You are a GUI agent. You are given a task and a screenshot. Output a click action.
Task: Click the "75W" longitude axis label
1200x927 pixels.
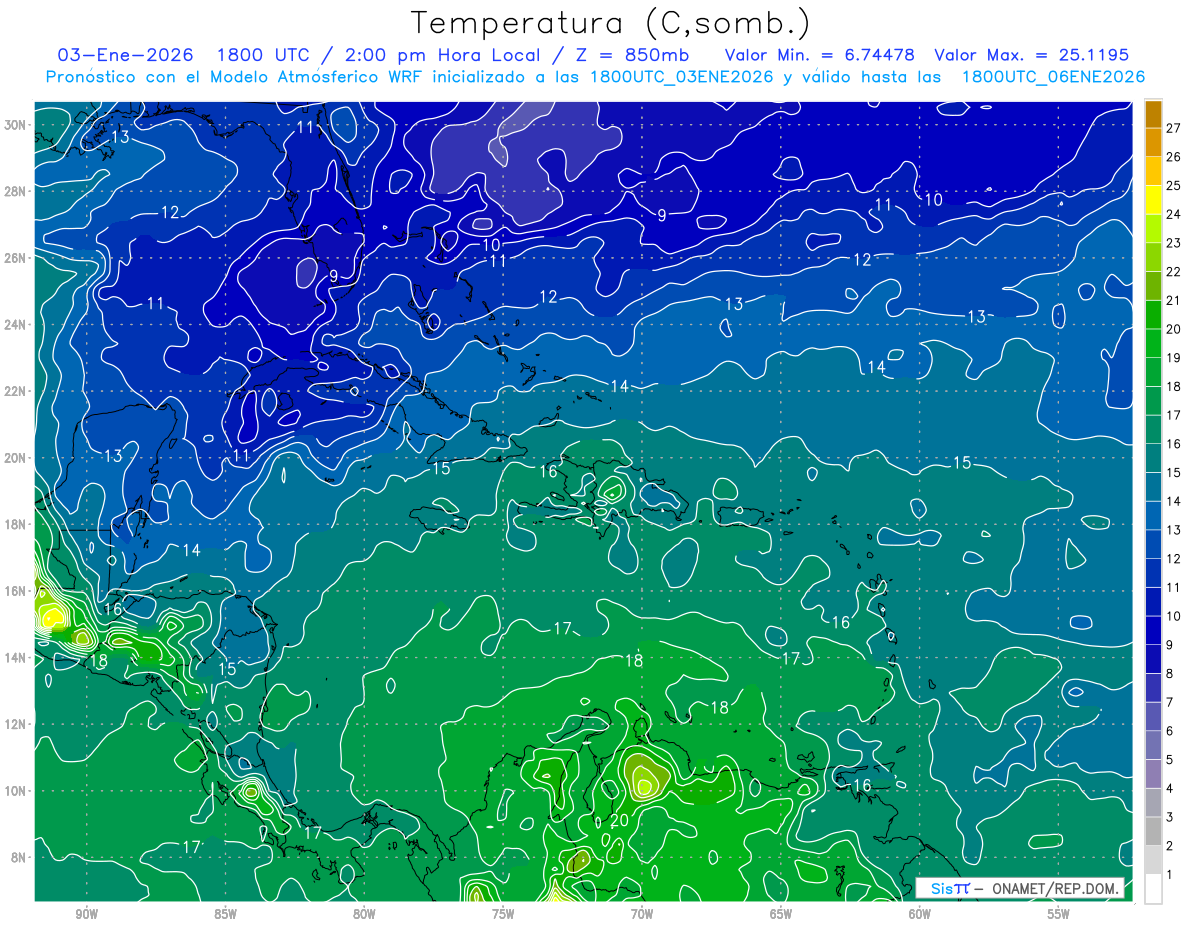[x=503, y=914]
